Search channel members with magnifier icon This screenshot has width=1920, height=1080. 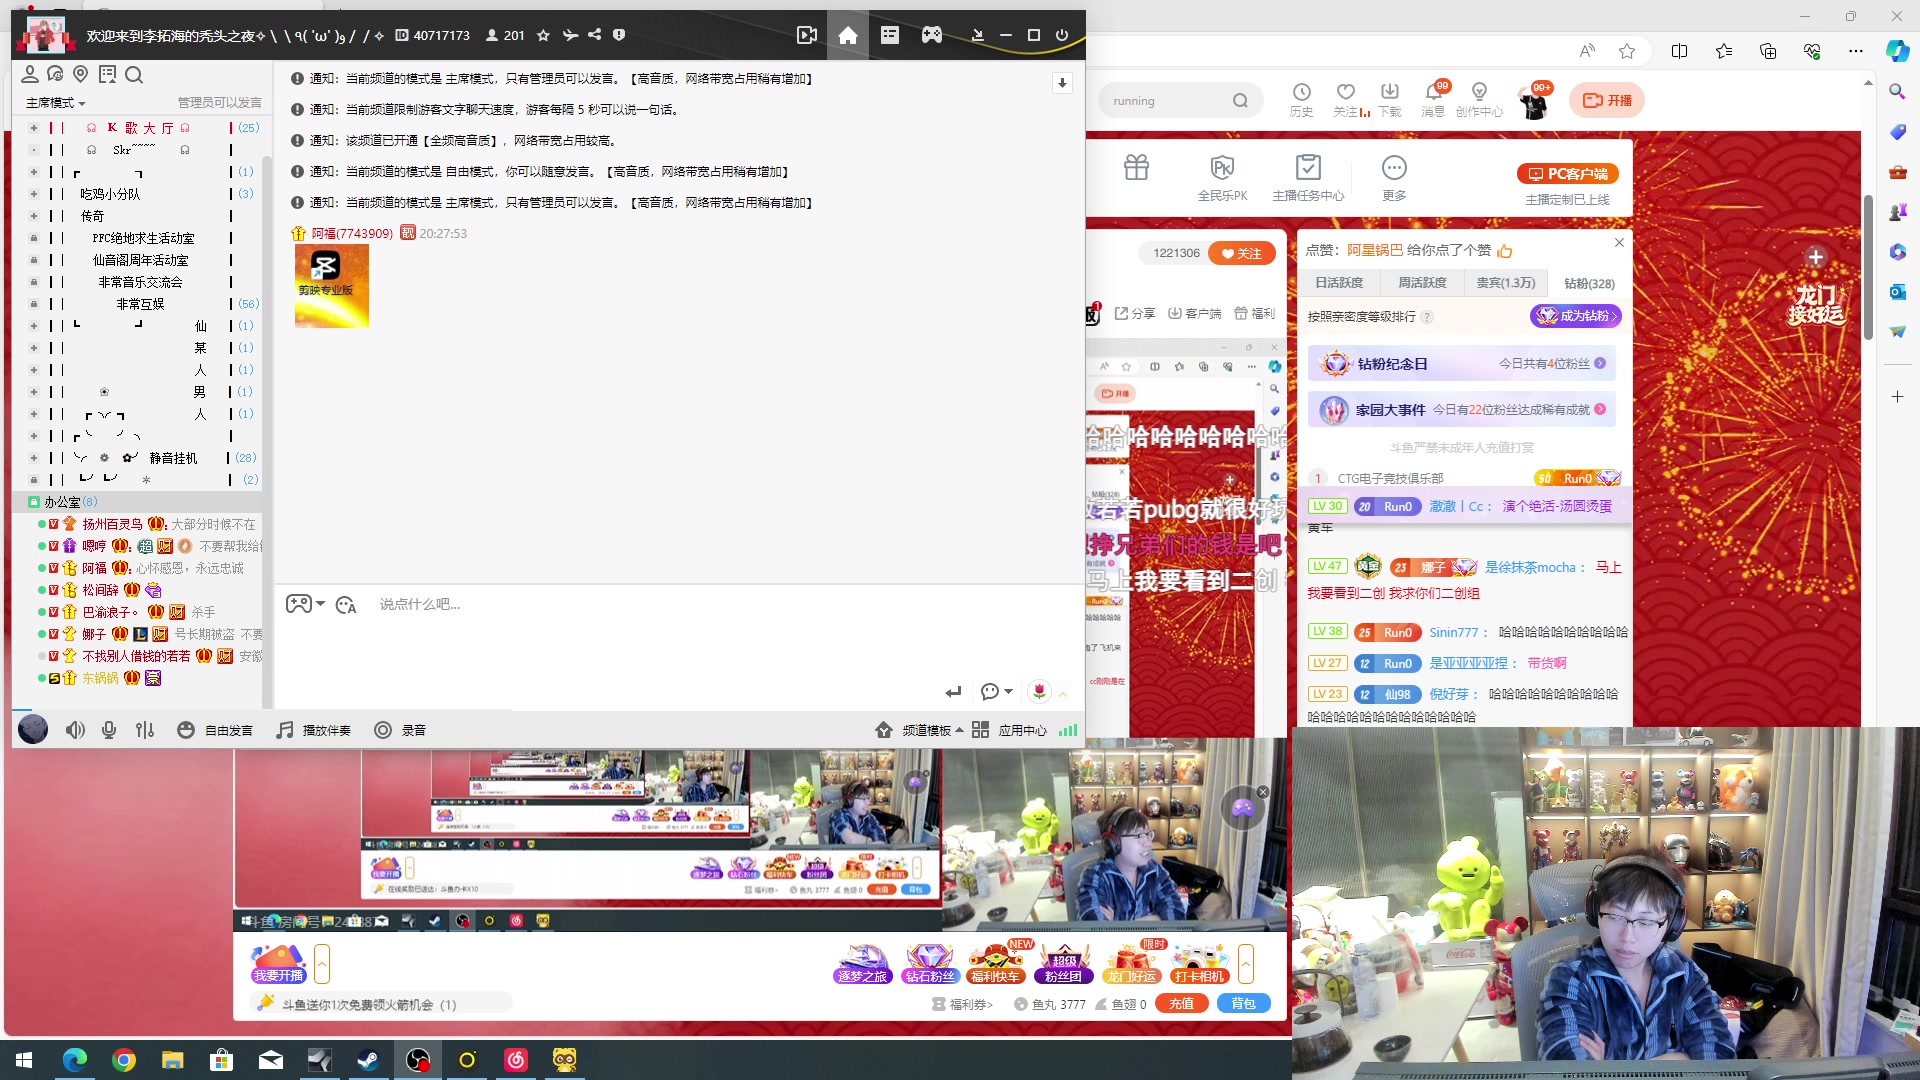134,75
